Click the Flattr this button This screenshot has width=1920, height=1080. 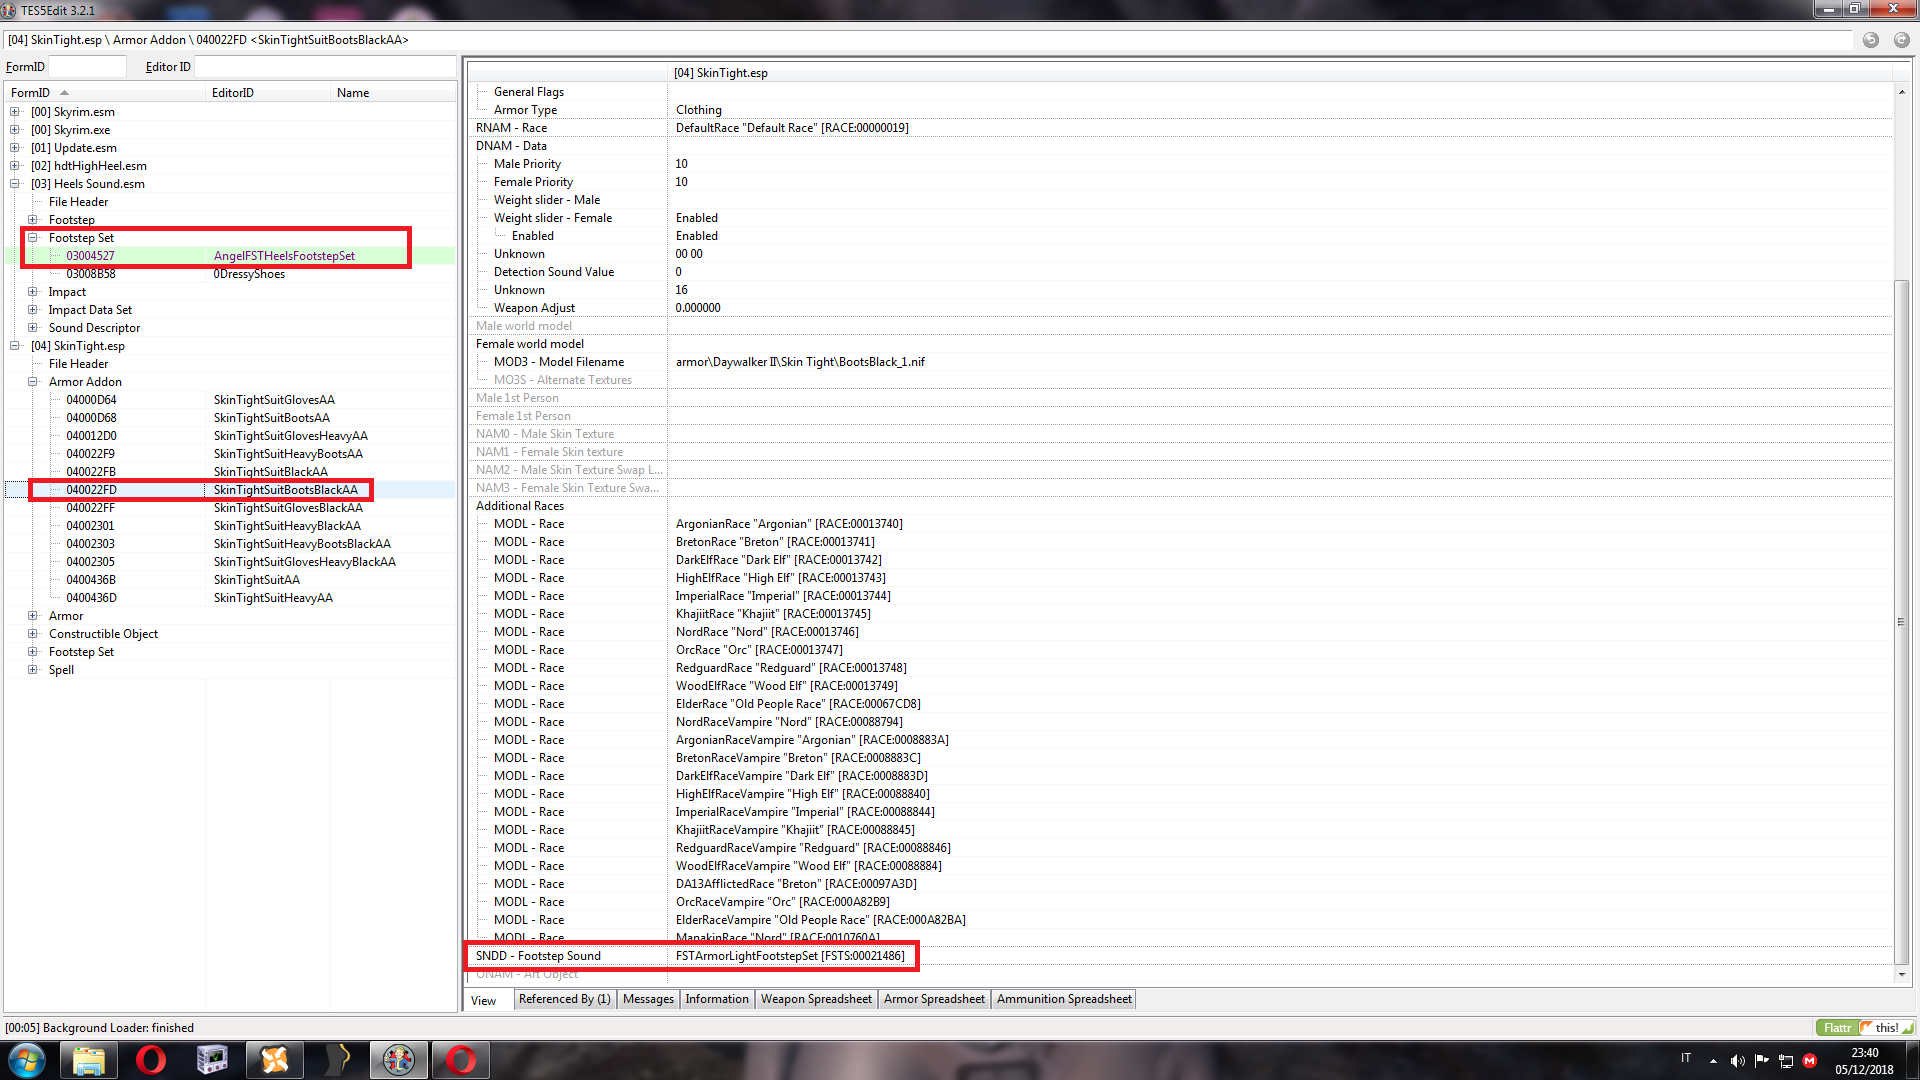click(x=1864, y=1027)
